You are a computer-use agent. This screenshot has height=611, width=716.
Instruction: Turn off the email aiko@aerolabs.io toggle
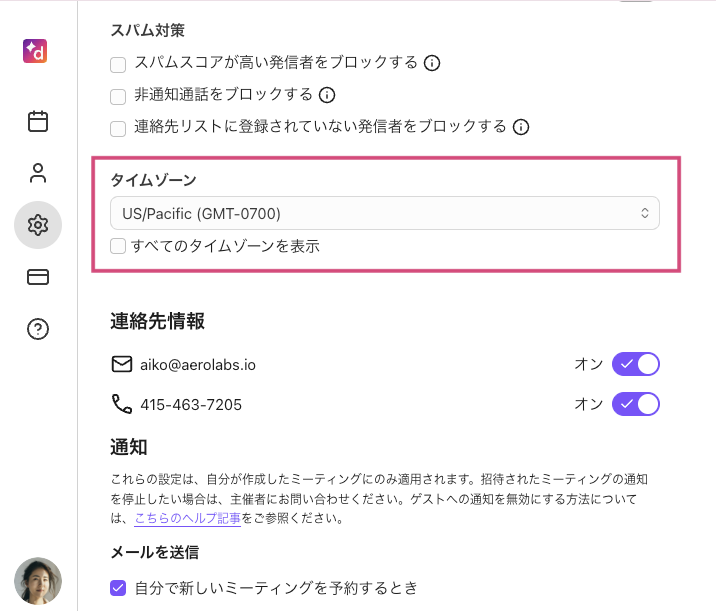636,364
